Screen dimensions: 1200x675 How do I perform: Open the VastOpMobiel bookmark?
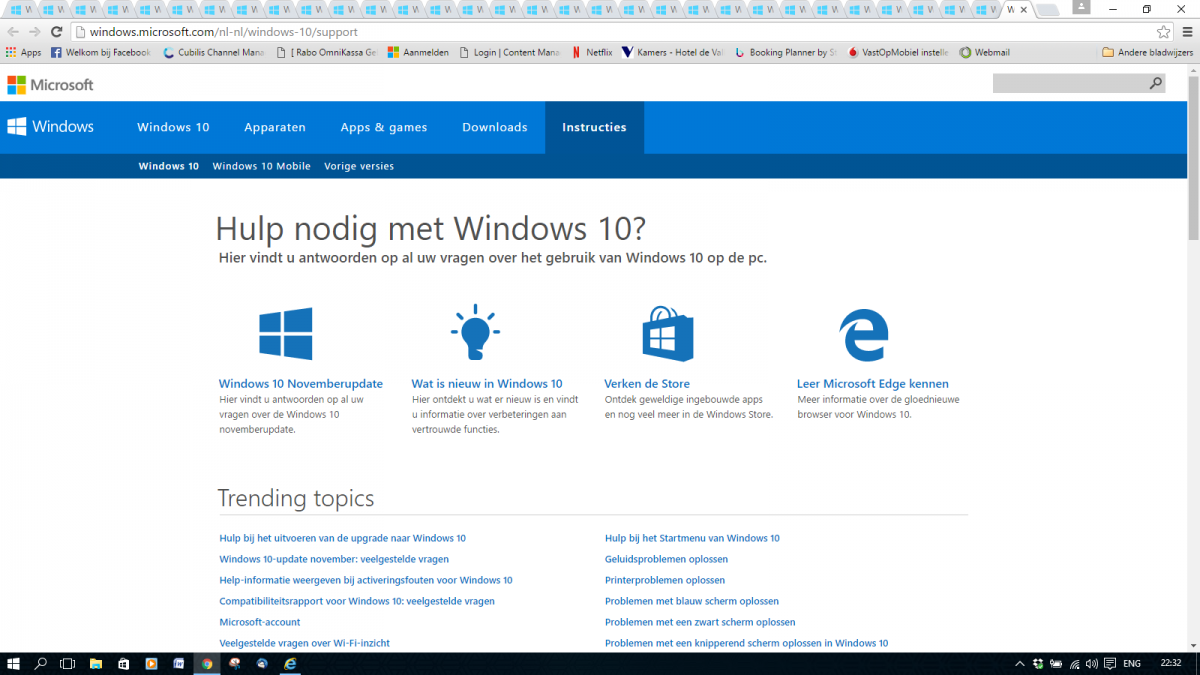pyautogui.click(x=897, y=53)
